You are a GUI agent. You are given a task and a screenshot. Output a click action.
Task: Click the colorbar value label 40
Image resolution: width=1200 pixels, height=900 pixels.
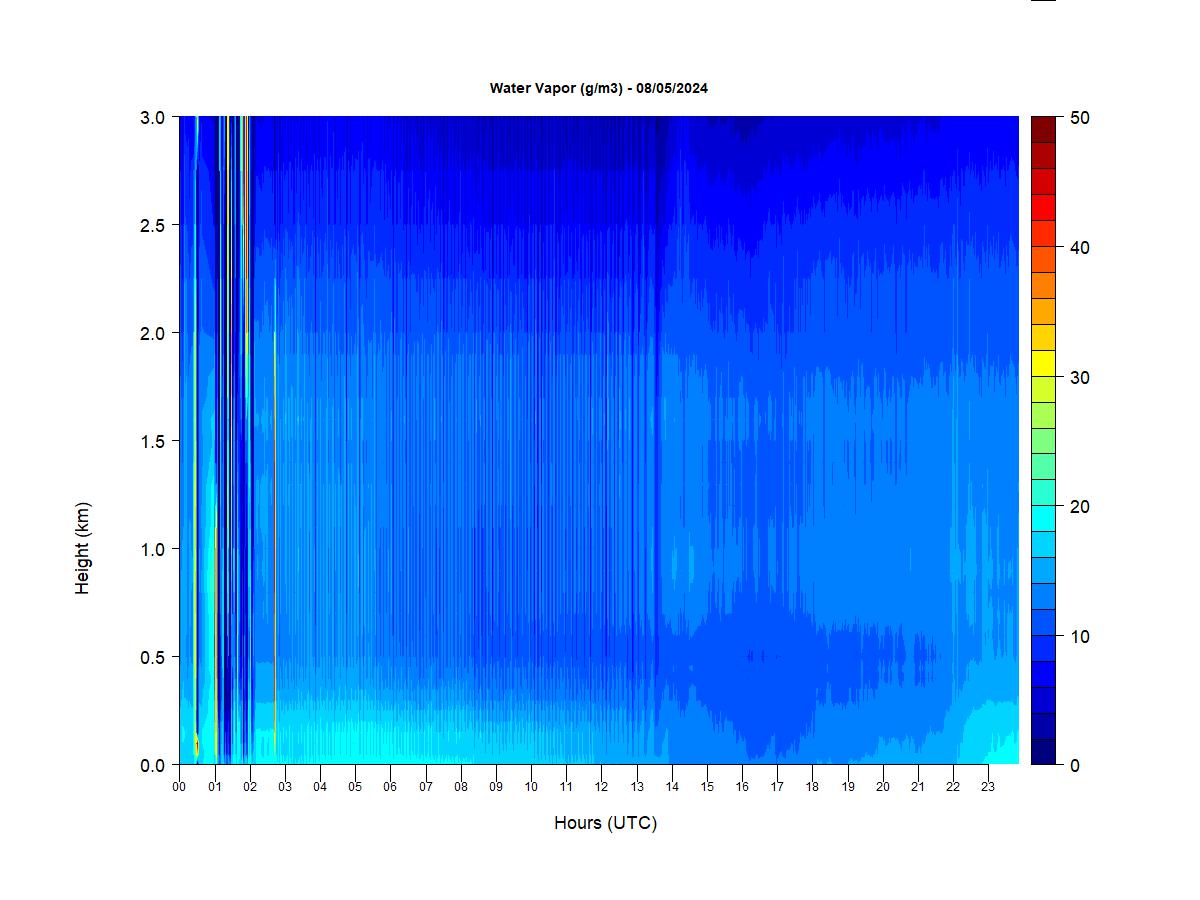[1079, 248]
